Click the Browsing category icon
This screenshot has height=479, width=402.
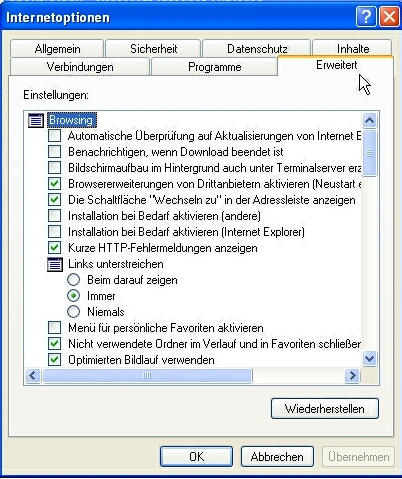click(36, 120)
